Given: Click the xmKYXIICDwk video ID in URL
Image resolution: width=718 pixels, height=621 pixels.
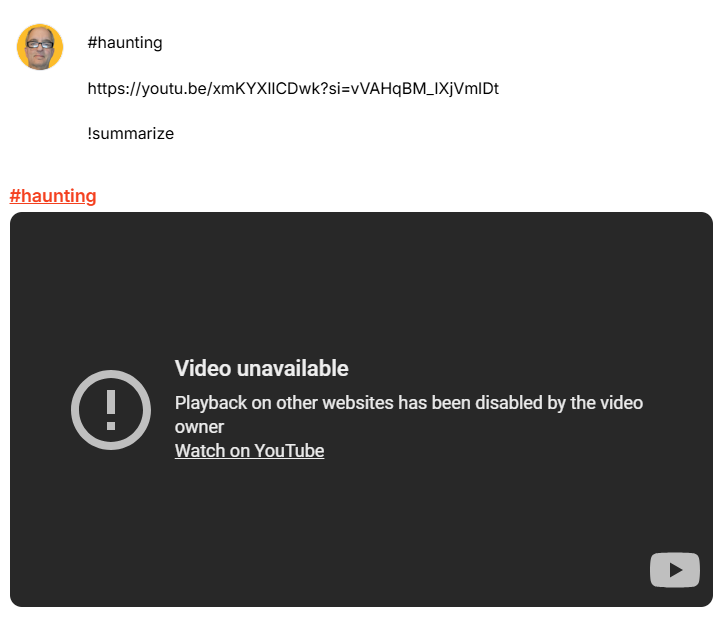Looking at the screenshot, I should [268, 88].
